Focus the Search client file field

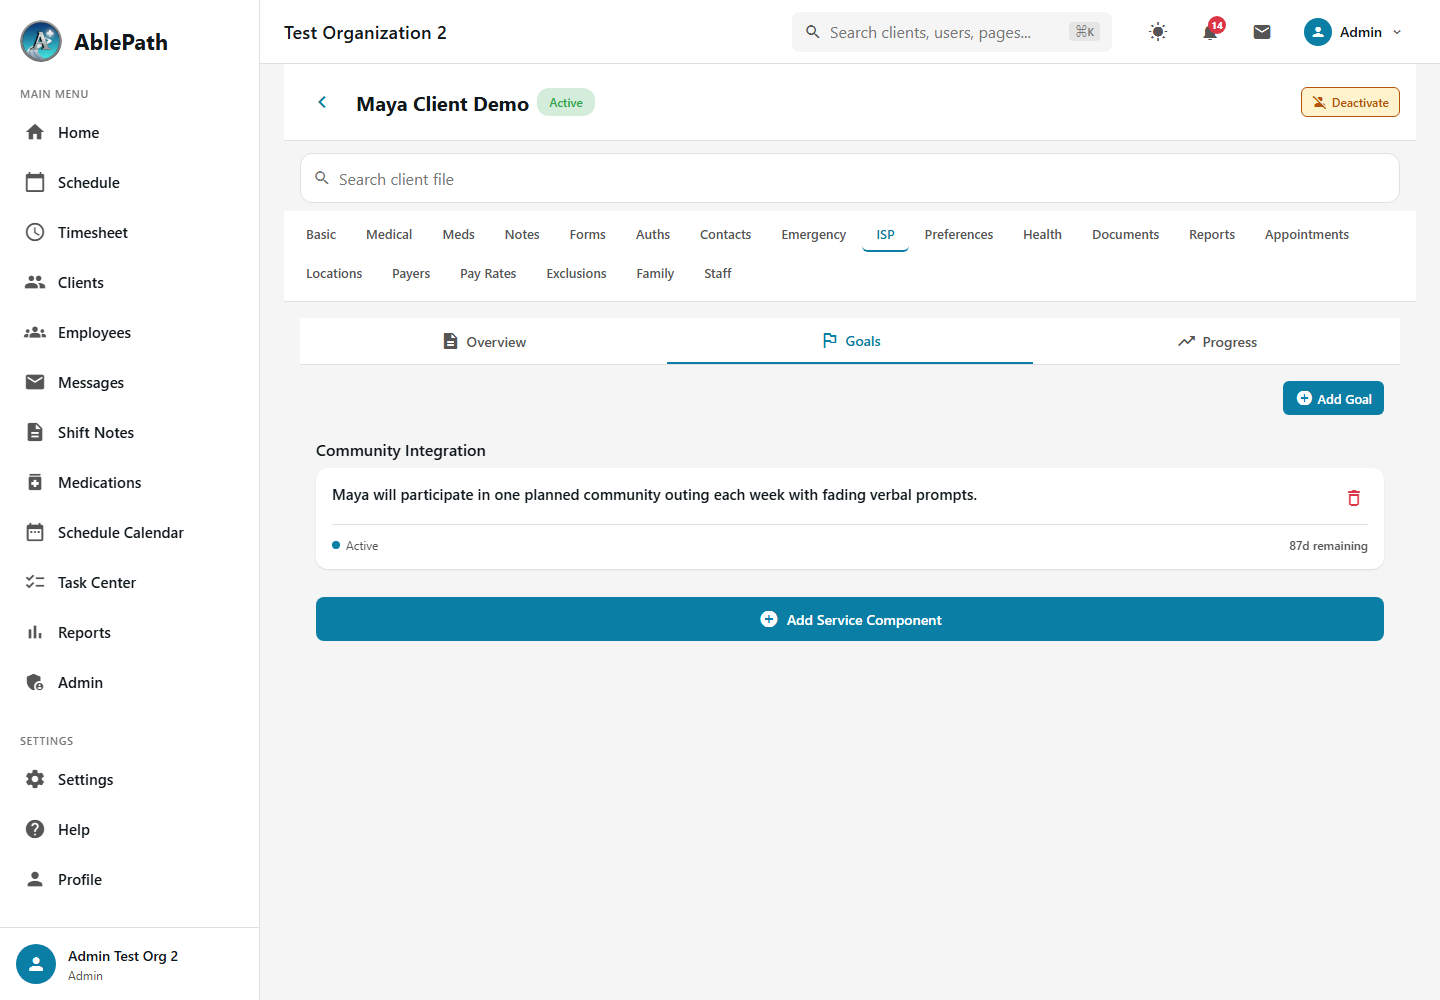(x=850, y=178)
